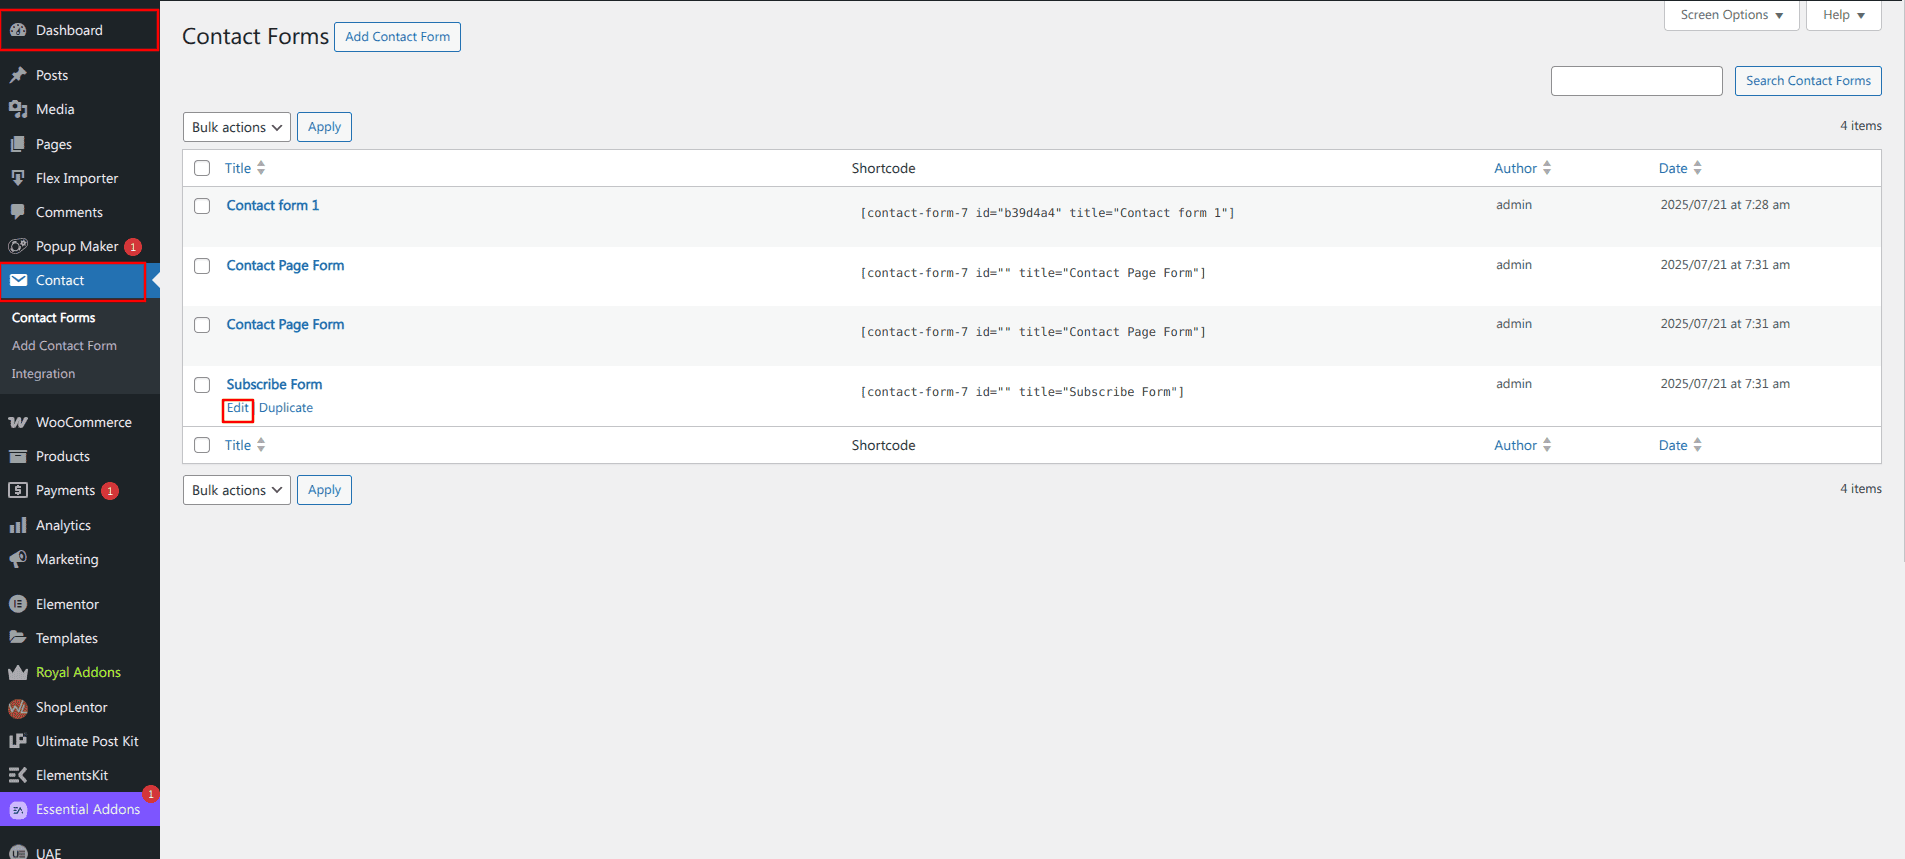Click the Pages icon in sidebar
Viewport: 1905px width, 859px height.
(x=18, y=144)
